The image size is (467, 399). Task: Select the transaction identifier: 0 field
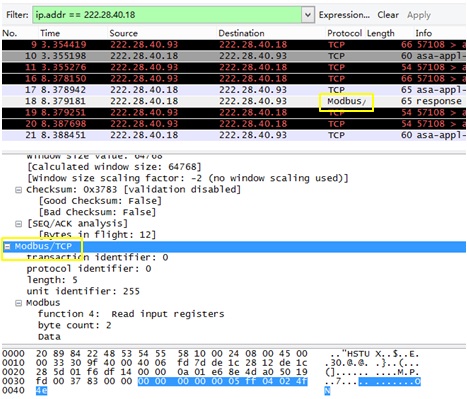tap(97, 258)
